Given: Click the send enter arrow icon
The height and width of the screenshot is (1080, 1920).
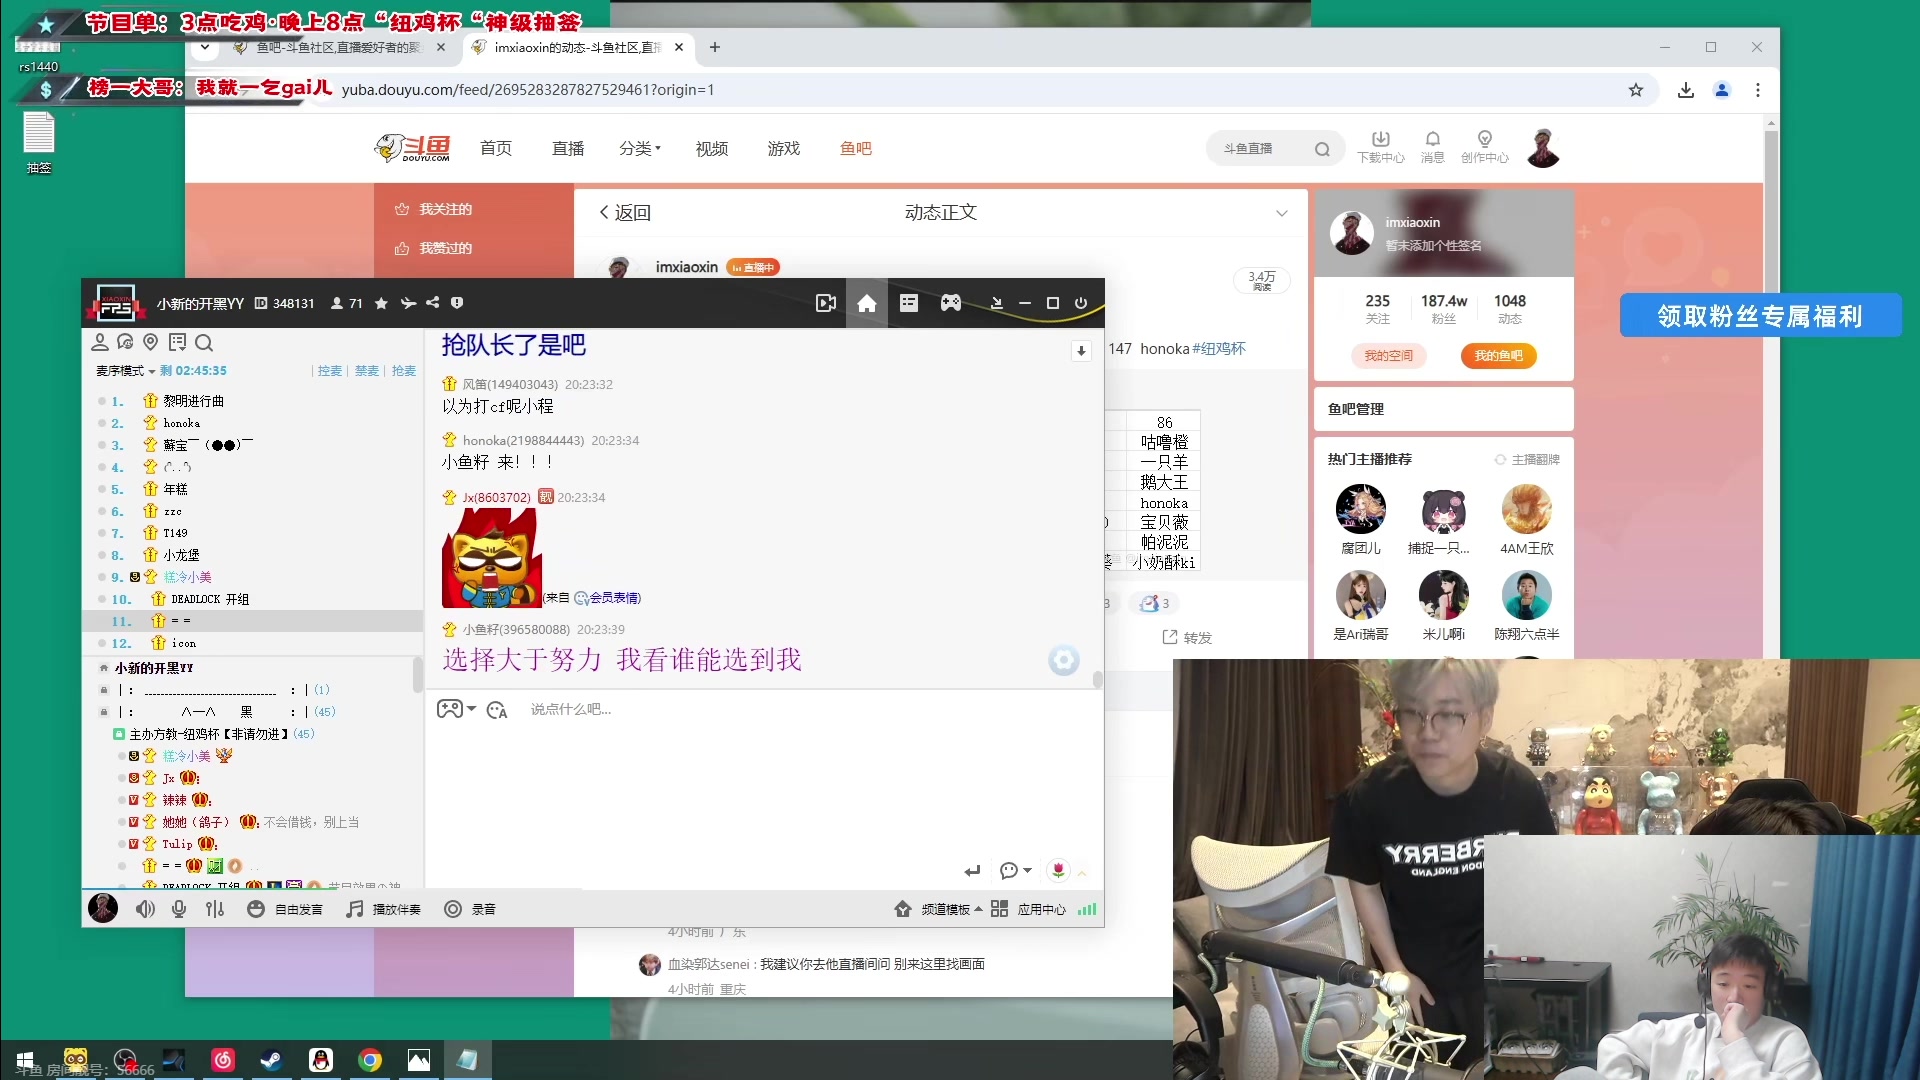Looking at the screenshot, I should tap(972, 871).
